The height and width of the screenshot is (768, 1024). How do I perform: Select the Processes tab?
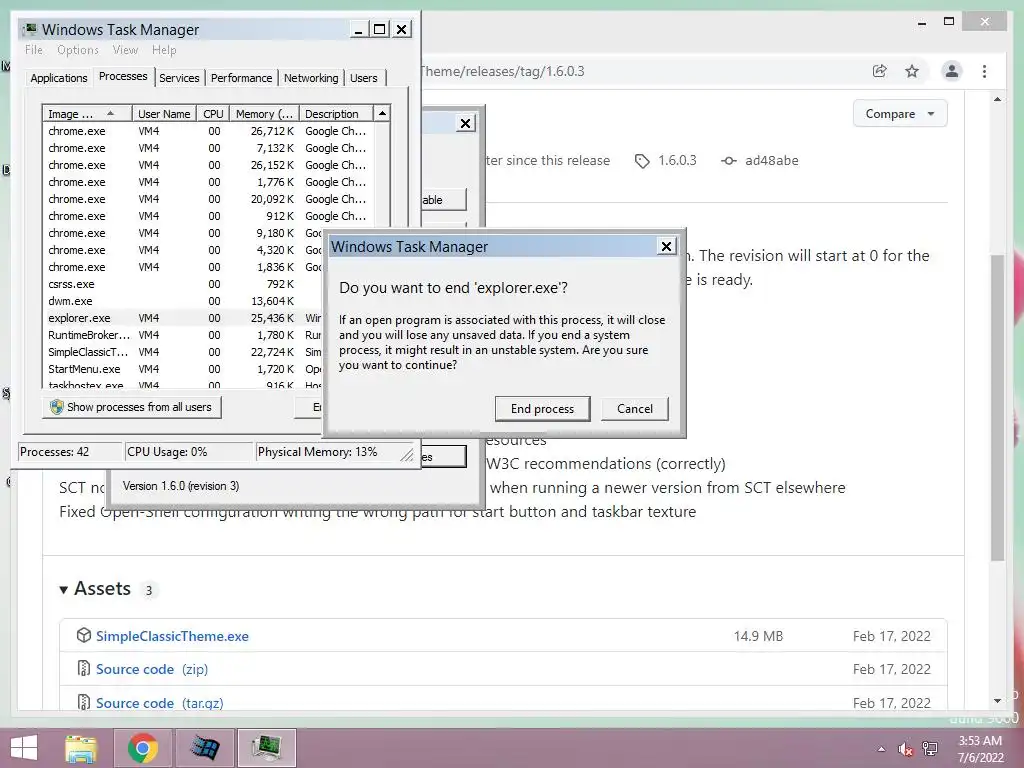(x=123, y=76)
